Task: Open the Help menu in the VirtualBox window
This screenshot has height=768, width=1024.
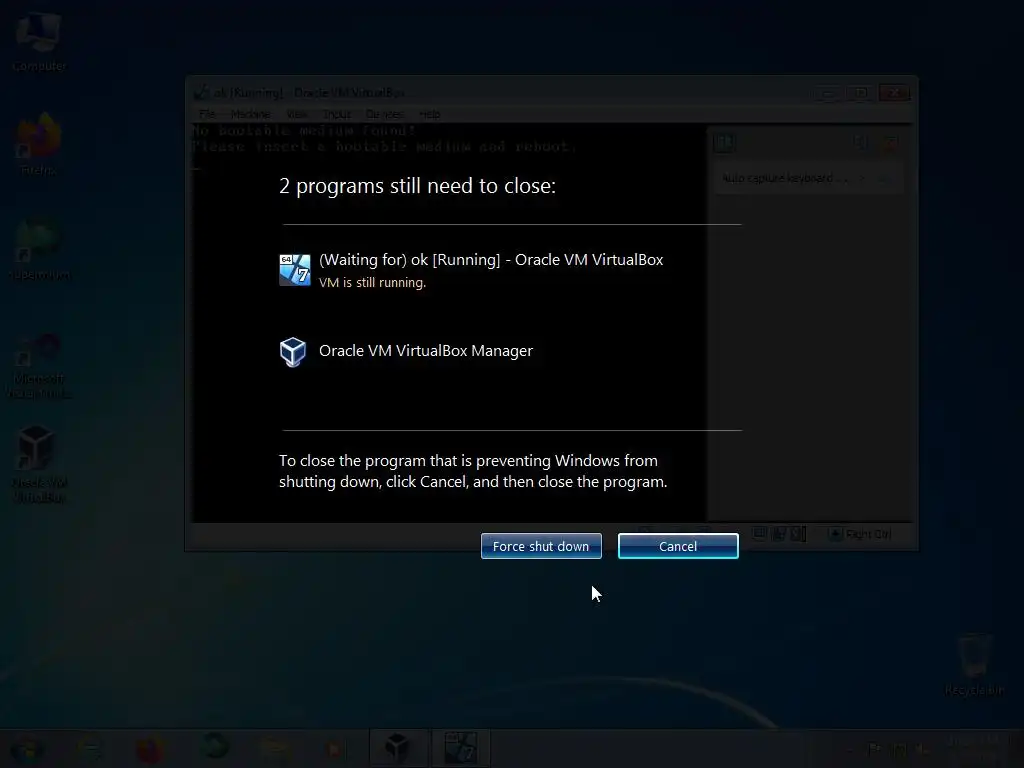Action: [429, 114]
